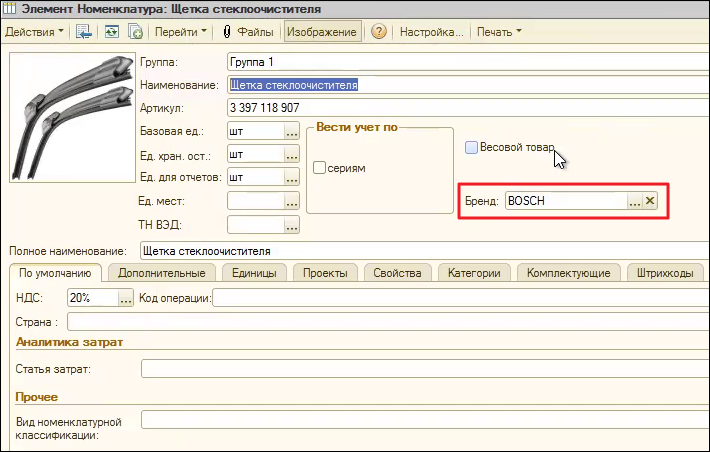Screen dimensions: 710x452
Task: Open selection for ТН ВЭД field
Action: pos(292,225)
